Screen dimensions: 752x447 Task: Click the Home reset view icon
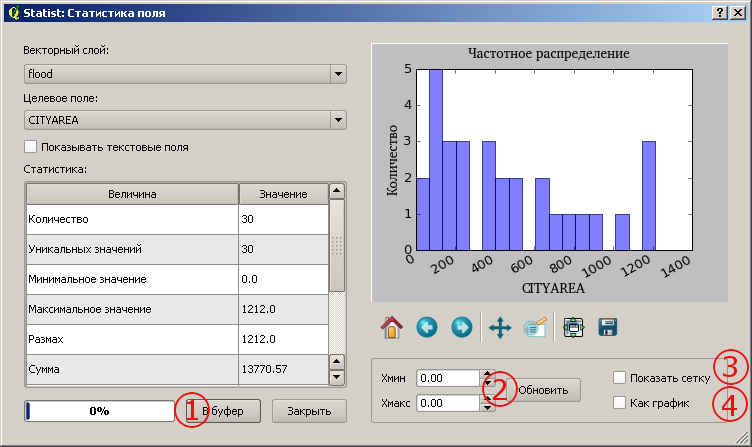point(392,328)
